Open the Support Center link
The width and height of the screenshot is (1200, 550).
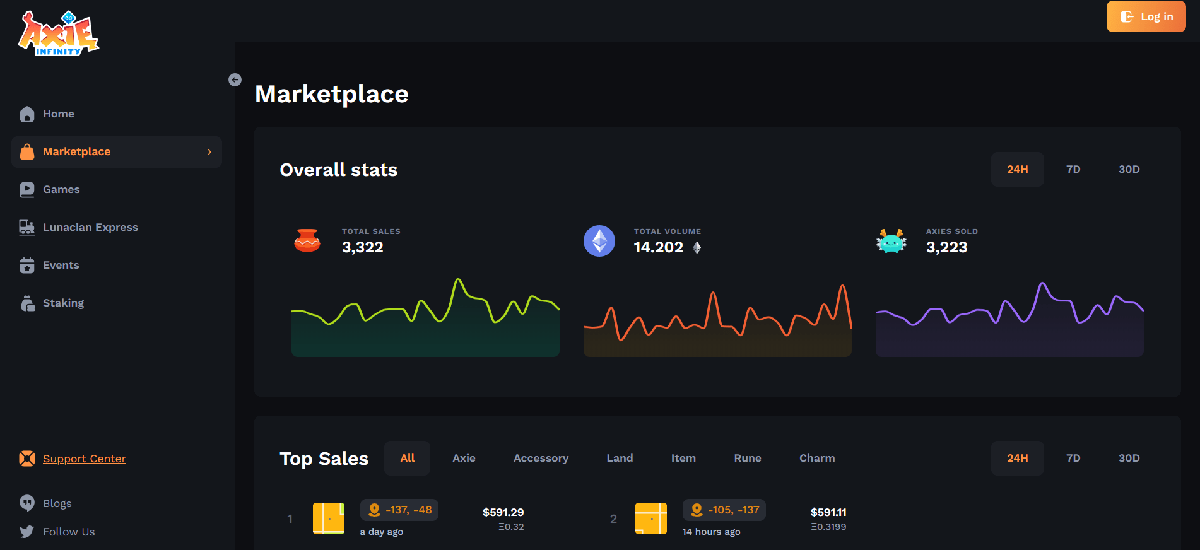pyautogui.click(x=84, y=459)
